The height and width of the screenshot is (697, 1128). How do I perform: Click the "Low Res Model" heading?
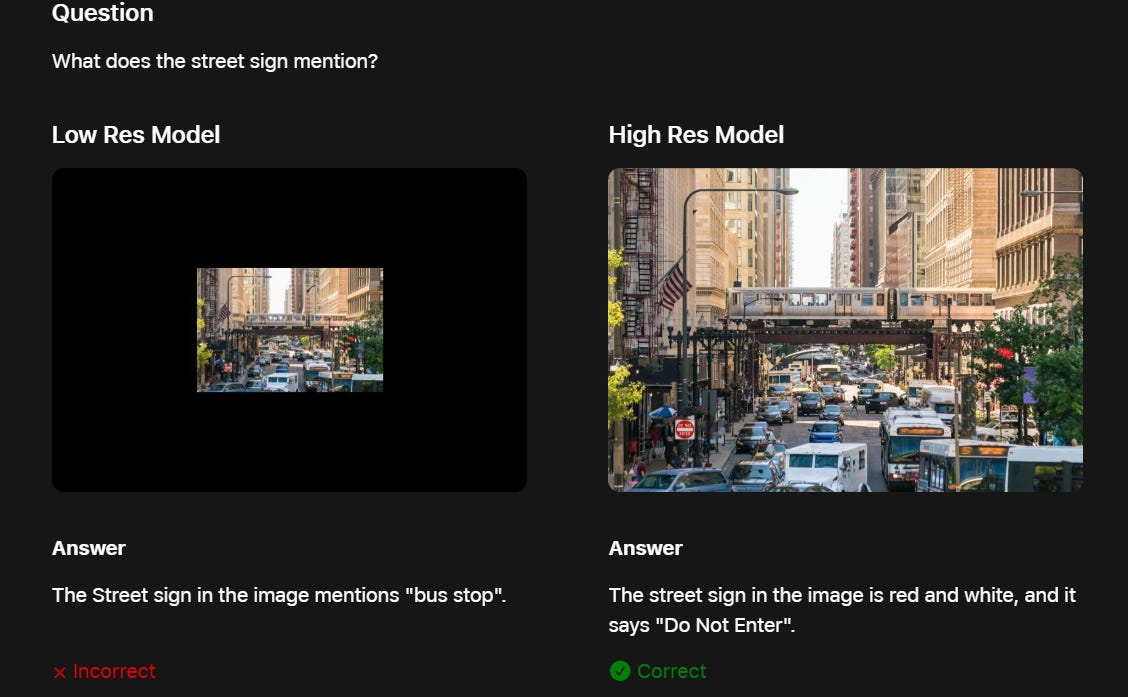(x=136, y=135)
